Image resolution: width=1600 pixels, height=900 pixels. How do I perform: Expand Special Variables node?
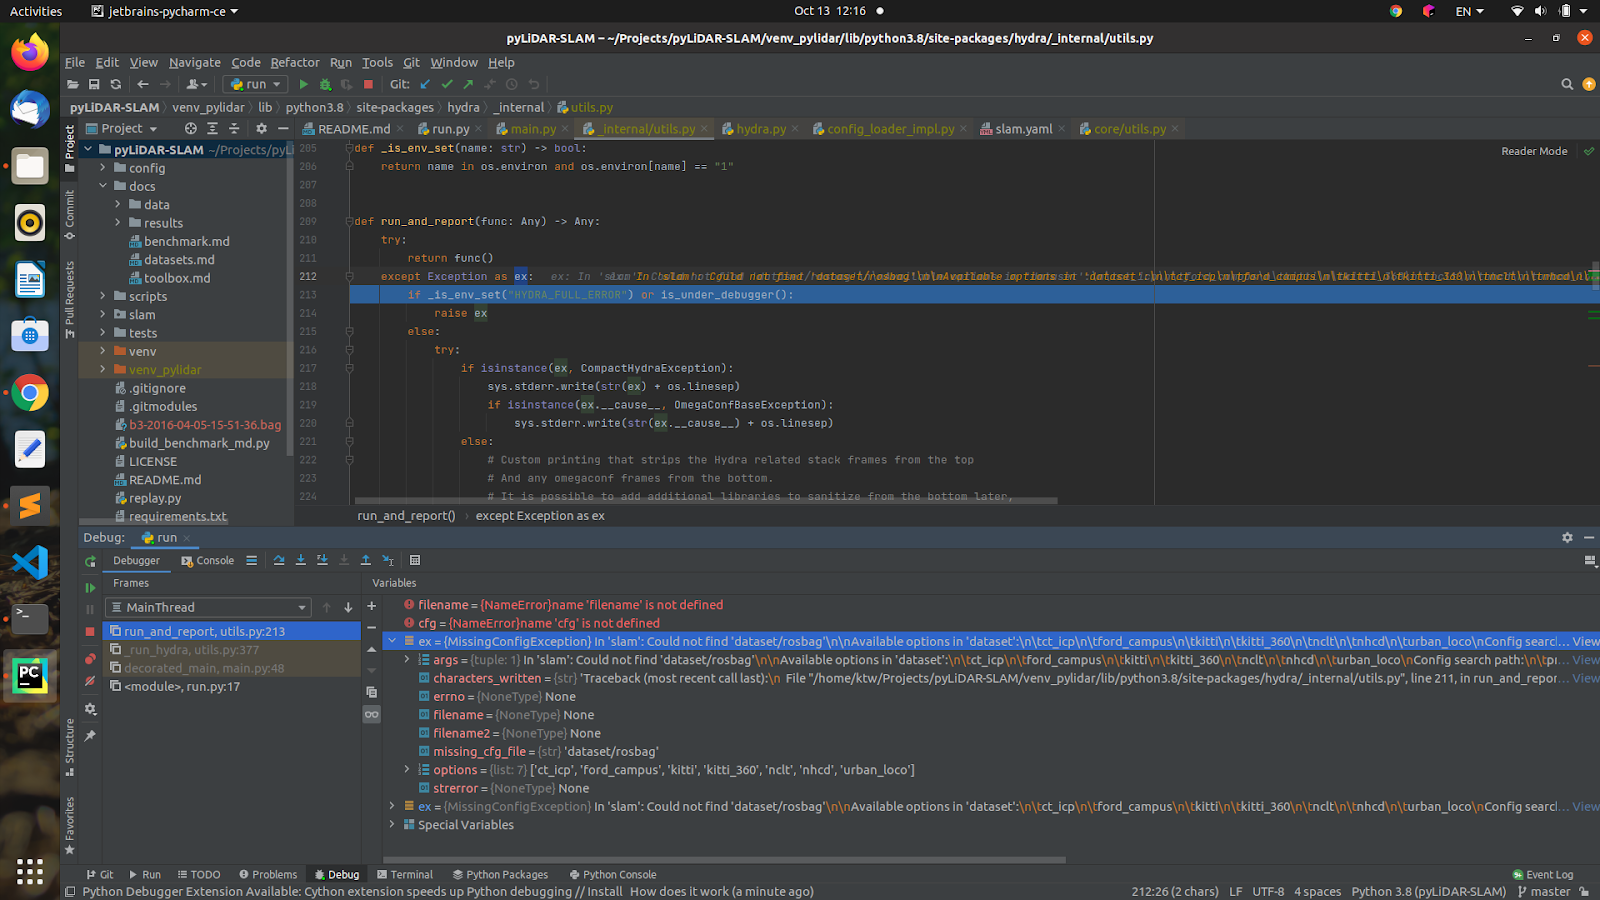coord(392,825)
